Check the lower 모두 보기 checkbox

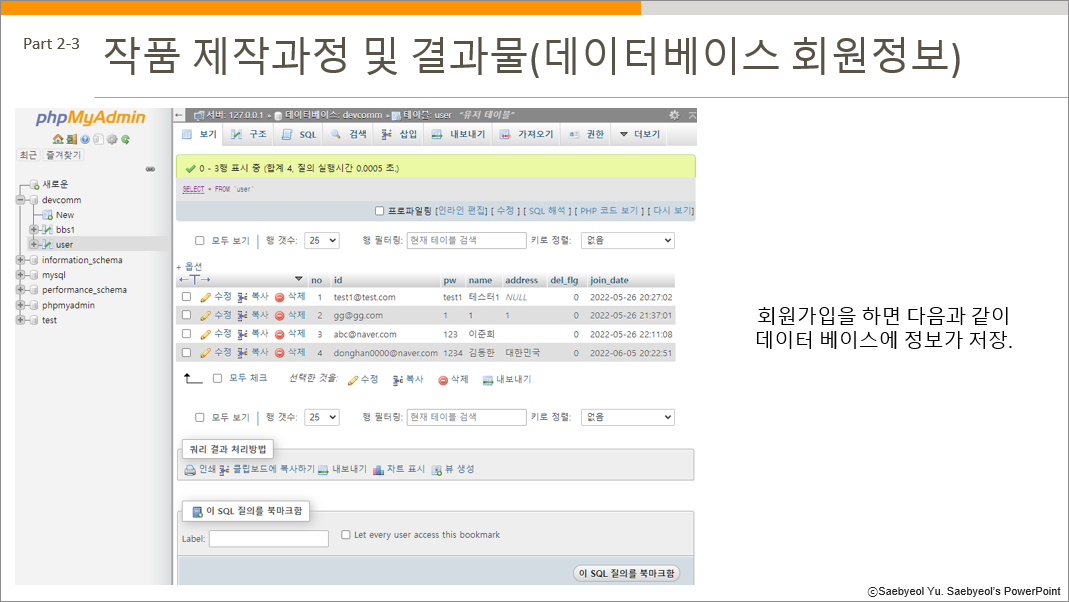point(200,417)
